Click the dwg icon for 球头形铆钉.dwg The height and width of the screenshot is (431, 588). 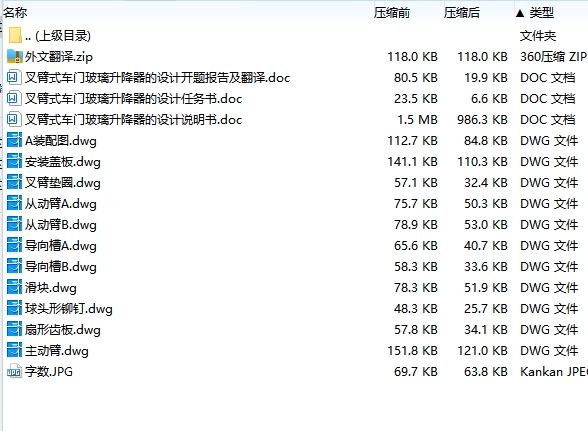click(14, 308)
